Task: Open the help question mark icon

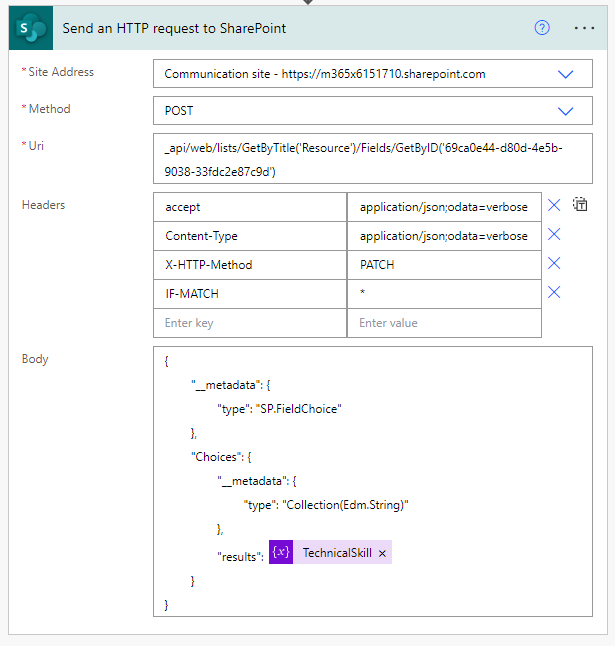Action: point(542,28)
